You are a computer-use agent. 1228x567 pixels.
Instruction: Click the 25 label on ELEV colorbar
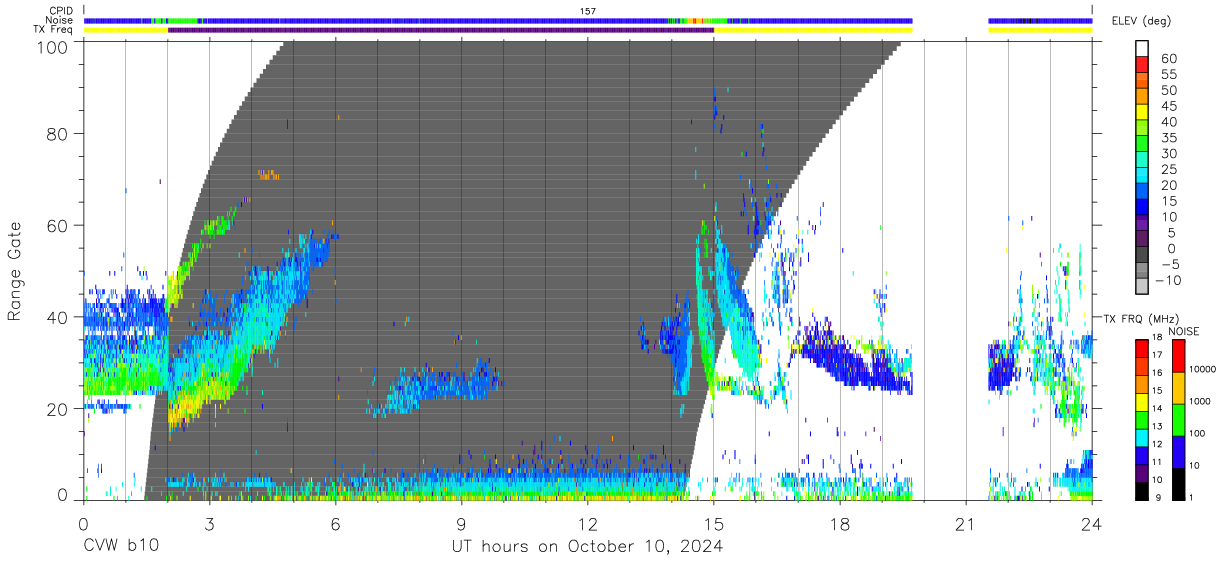tap(1169, 170)
